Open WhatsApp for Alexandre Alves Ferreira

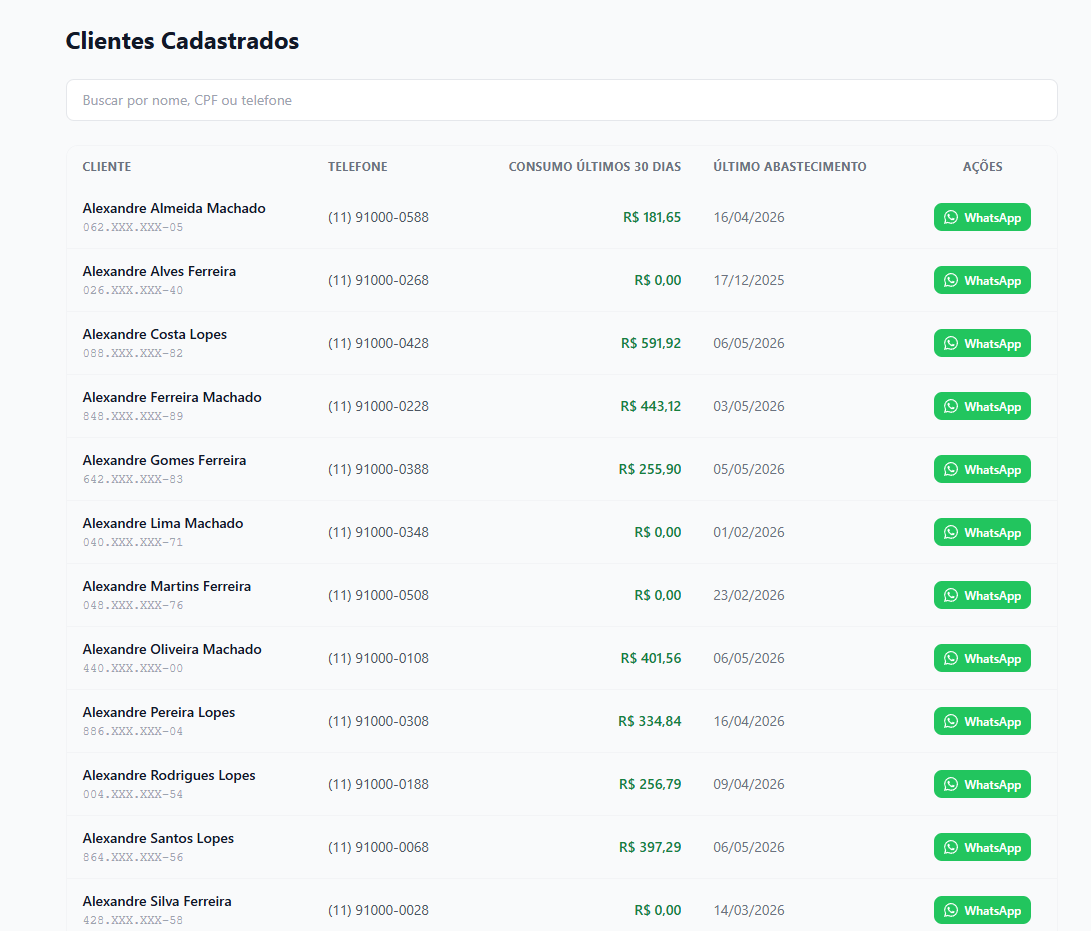pyautogui.click(x=982, y=280)
